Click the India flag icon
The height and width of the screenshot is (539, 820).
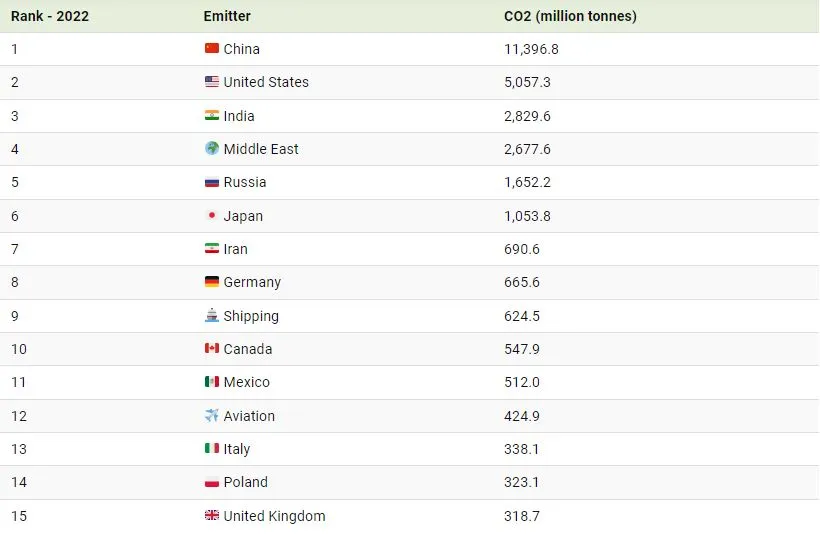(211, 115)
